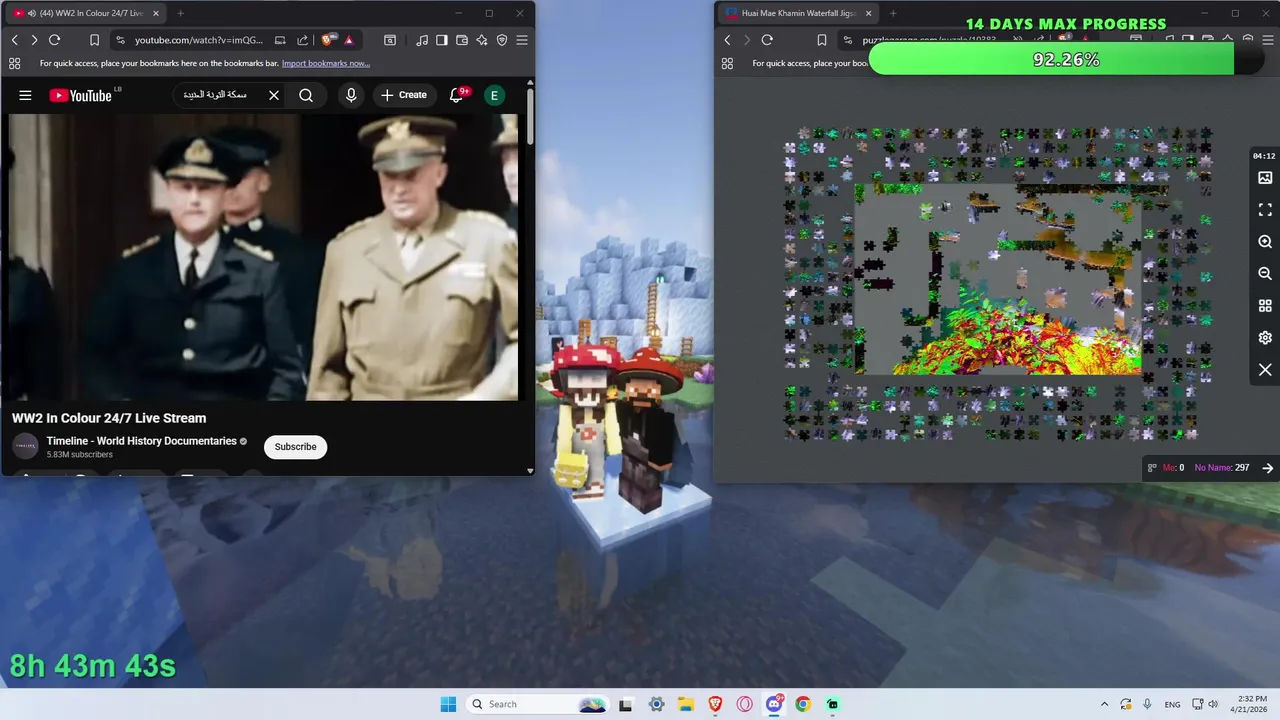Open the share icon in YouTube address bar

[302, 40]
